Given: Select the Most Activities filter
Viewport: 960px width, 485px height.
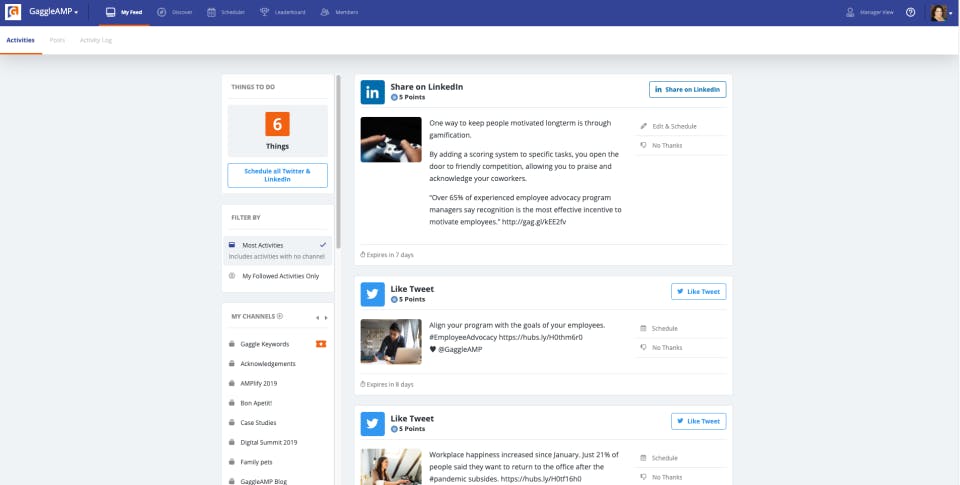Looking at the screenshot, I should tap(277, 250).
